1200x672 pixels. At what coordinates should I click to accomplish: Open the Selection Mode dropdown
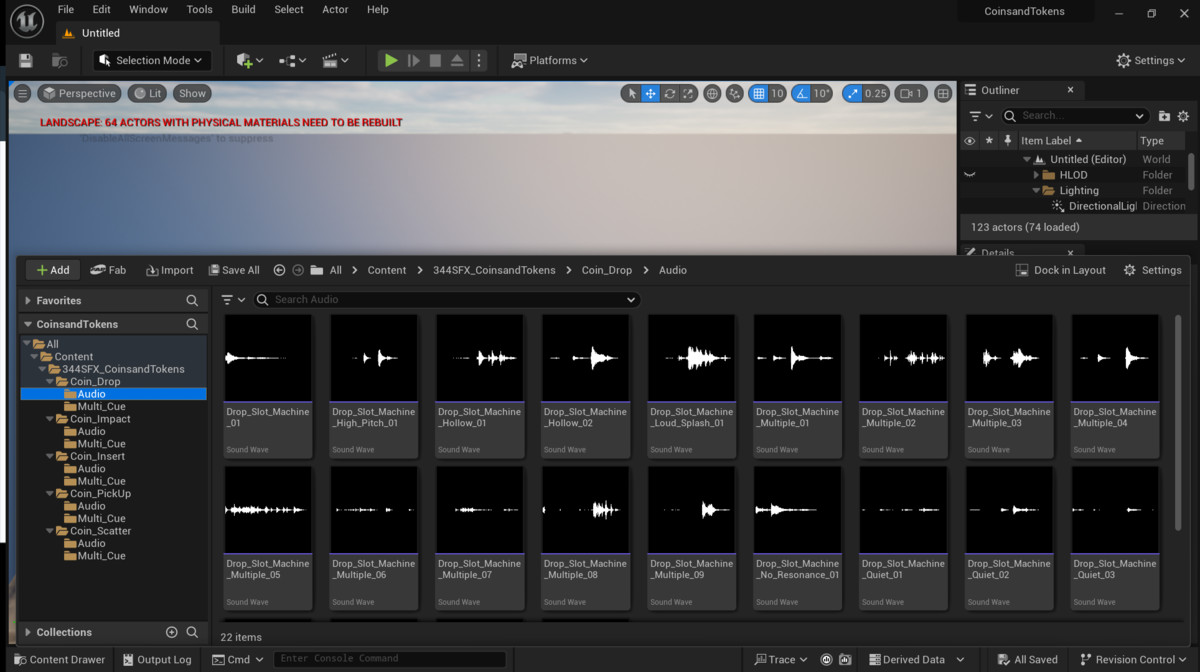152,61
